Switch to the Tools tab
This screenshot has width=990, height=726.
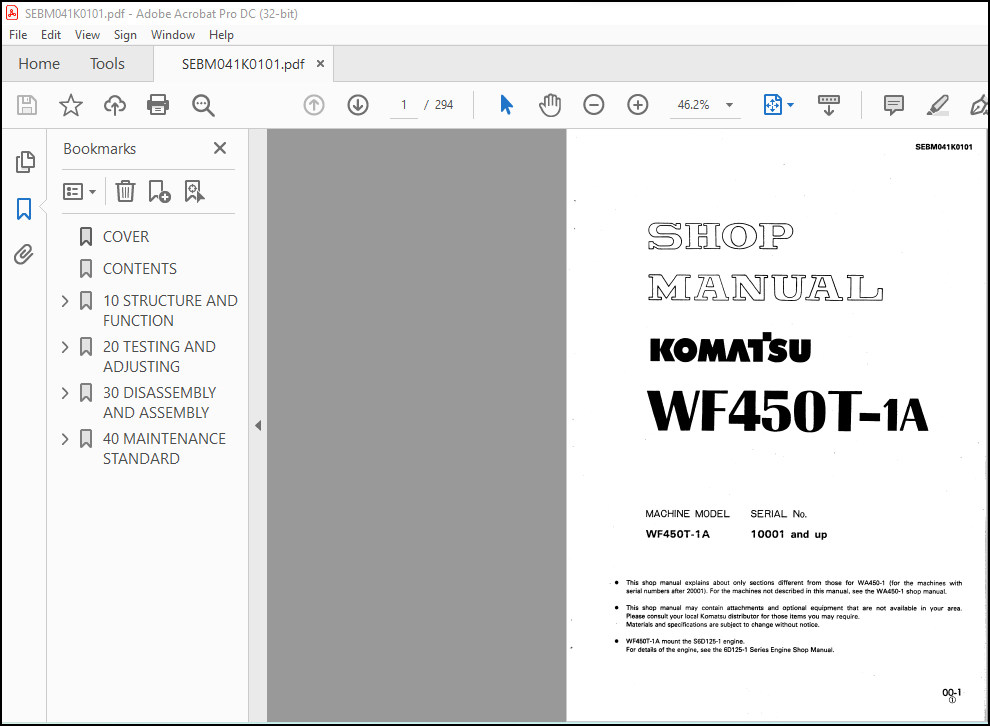pyautogui.click(x=107, y=64)
